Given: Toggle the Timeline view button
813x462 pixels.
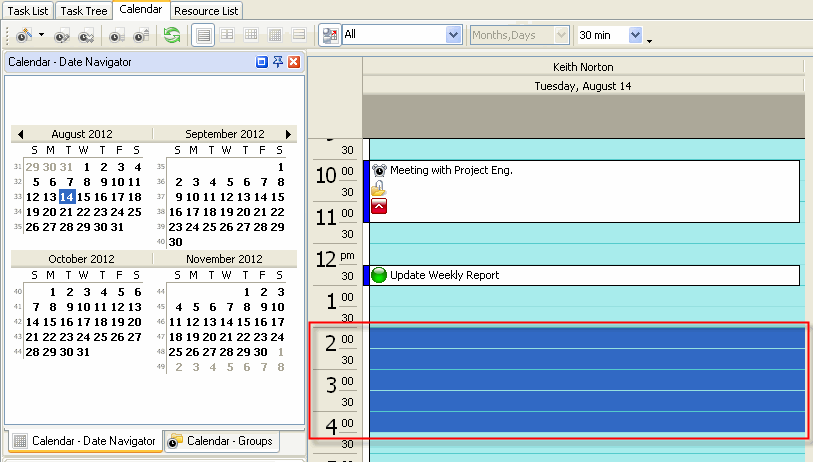Looking at the screenshot, I should (x=298, y=35).
